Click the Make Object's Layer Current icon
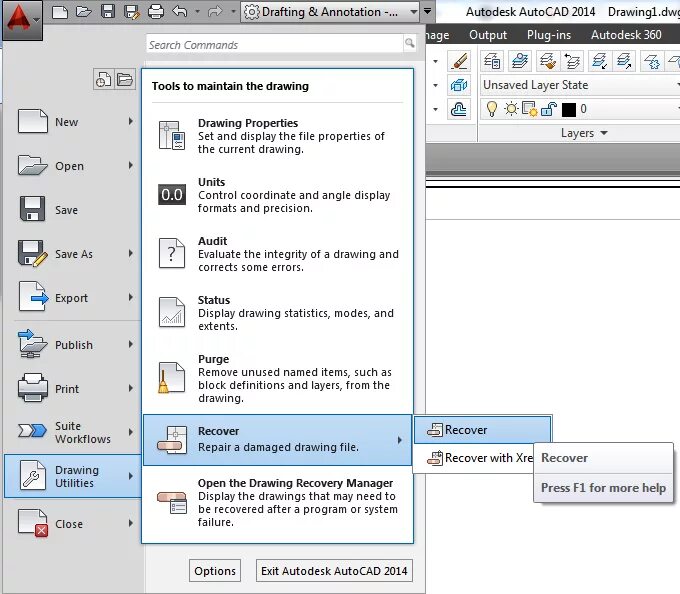680x594 pixels. 519,61
